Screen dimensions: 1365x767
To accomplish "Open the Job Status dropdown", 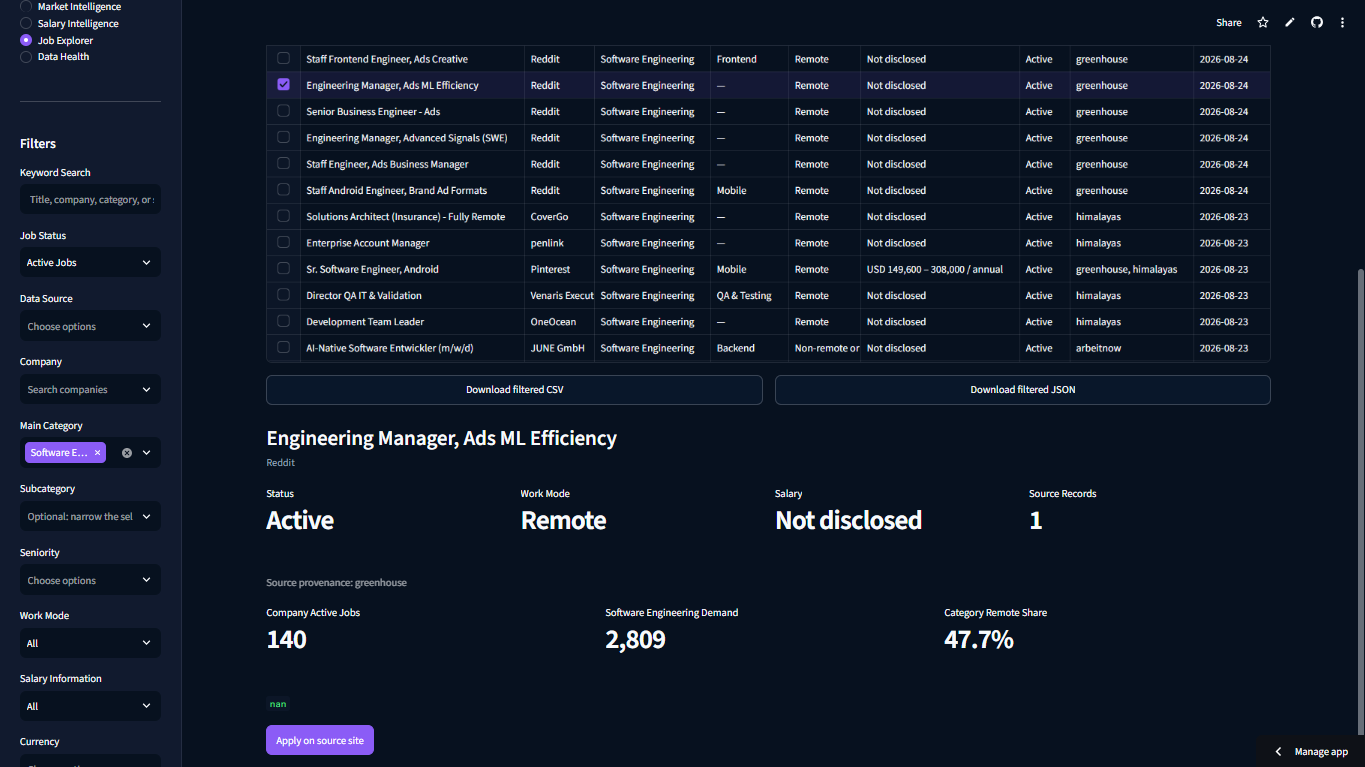I will coord(90,262).
